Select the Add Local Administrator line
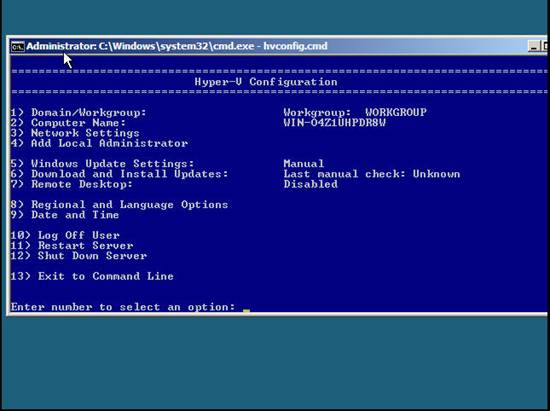The image size is (550, 411). click(x=99, y=143)
